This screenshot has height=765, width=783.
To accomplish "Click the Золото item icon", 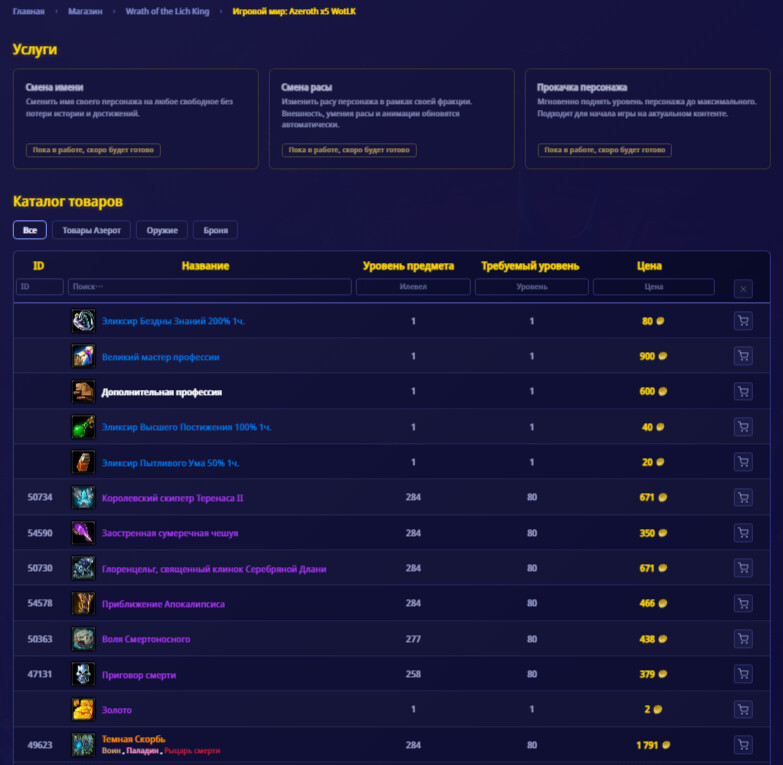I will (83, 709).
